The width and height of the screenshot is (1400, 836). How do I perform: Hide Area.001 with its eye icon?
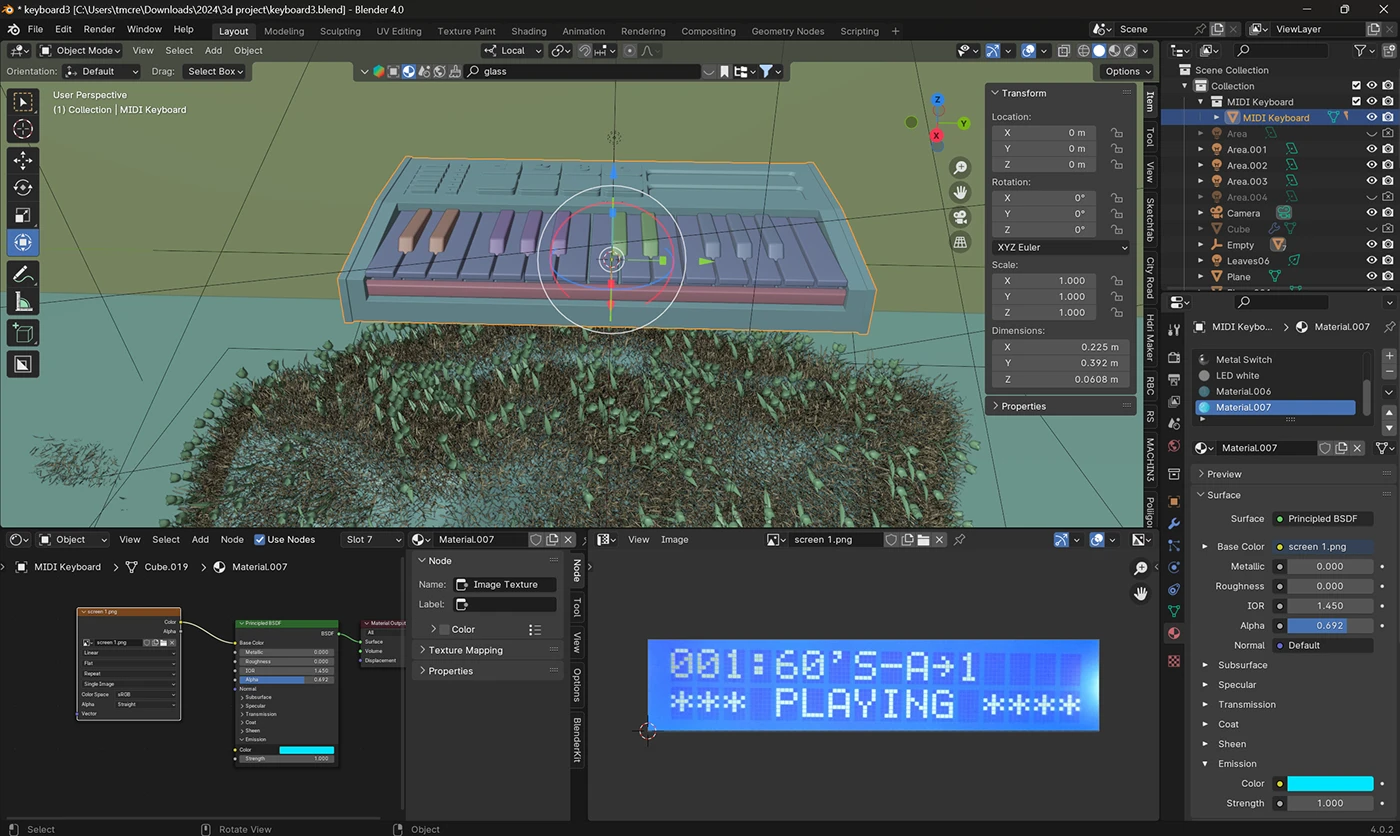pyautogui.click(x=1372, y=150)
